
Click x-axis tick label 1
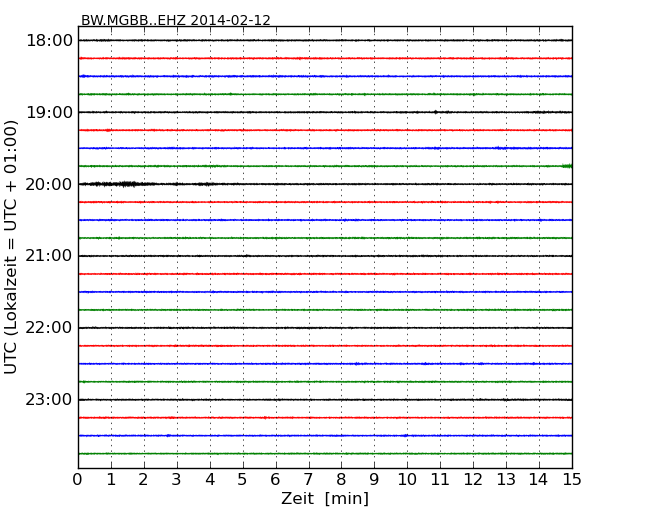(111, 480)
